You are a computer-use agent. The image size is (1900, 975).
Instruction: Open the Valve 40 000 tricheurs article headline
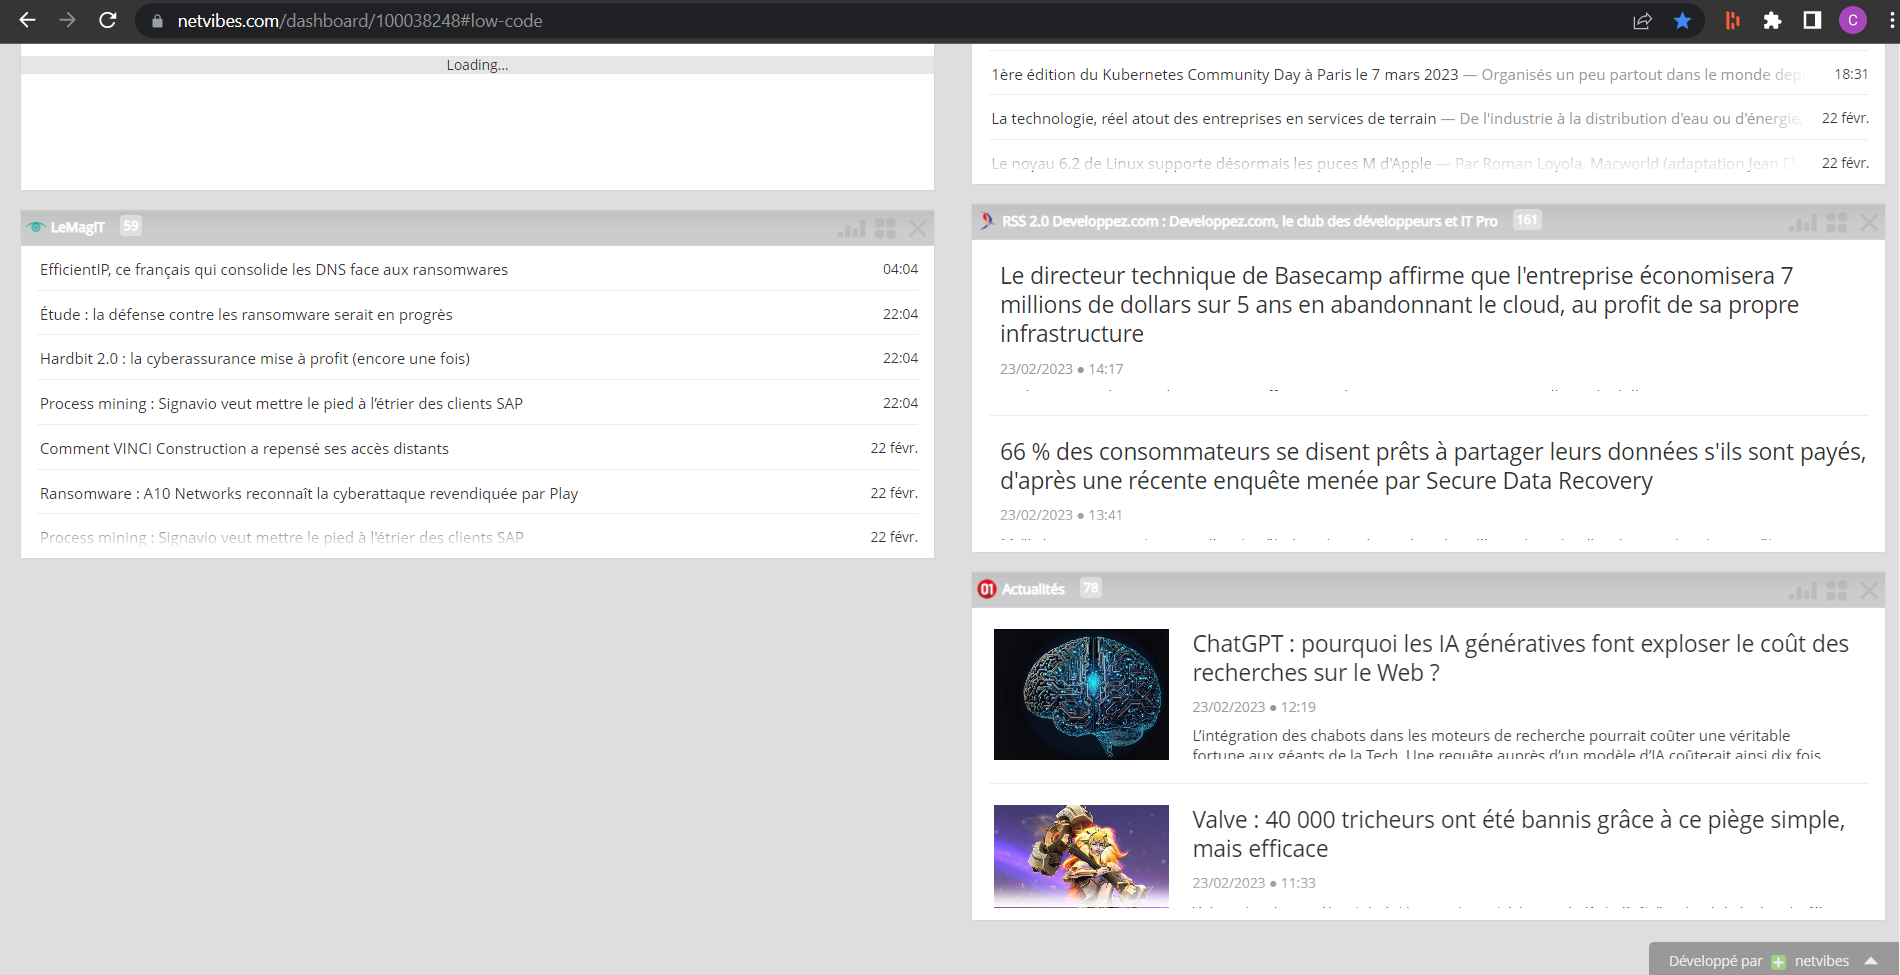pos(1518,834)
